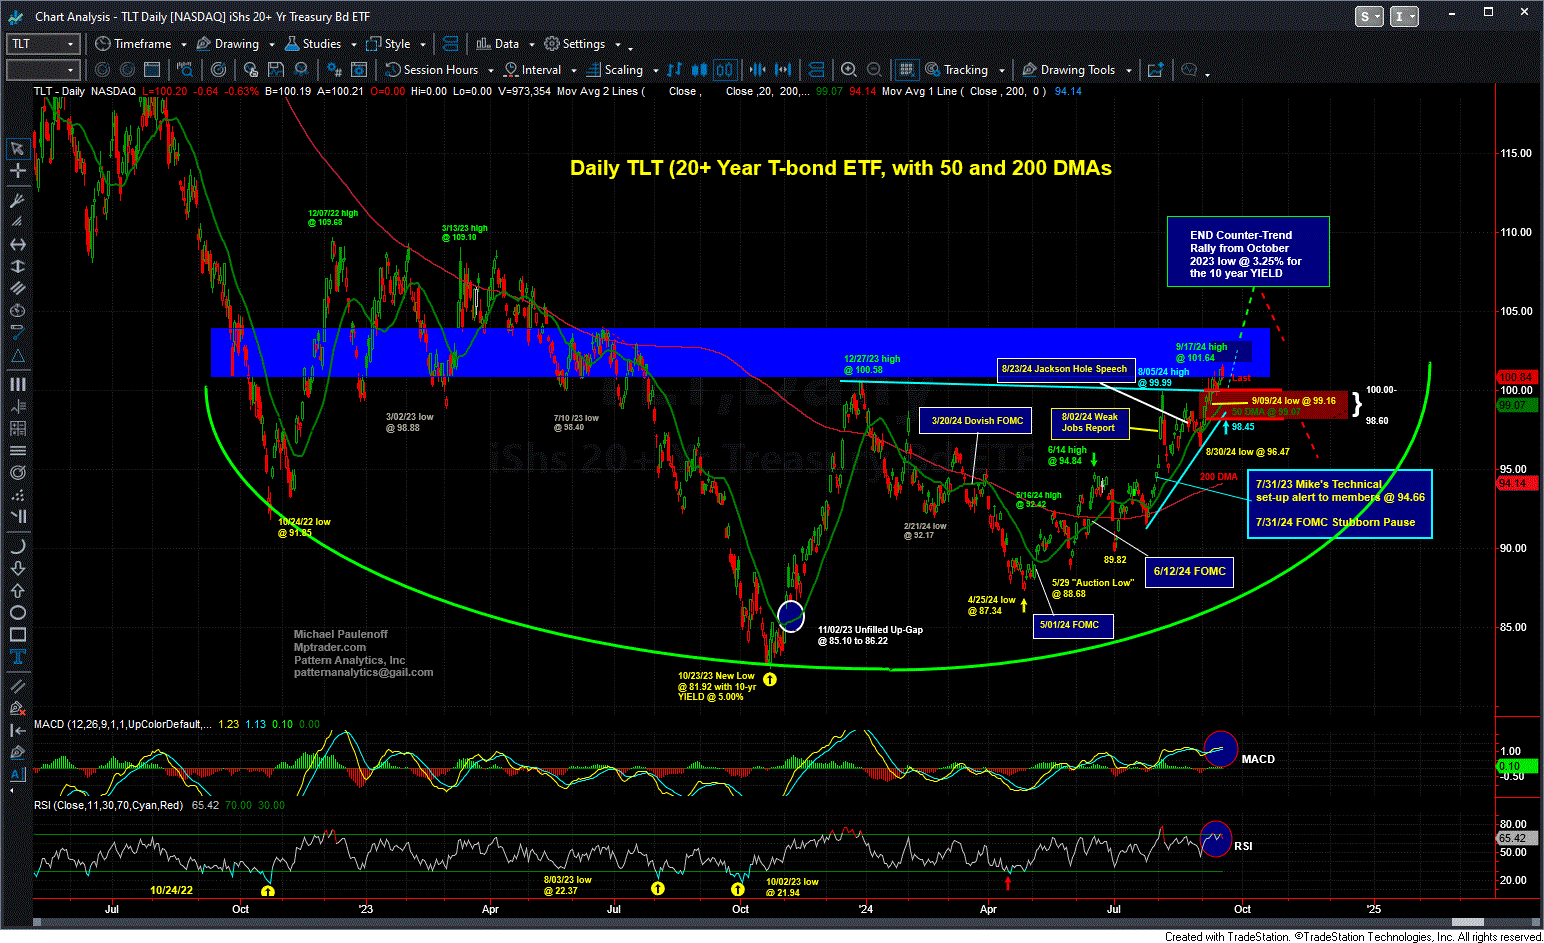Select the text T drawing tool
The width and height of the screenshot is (1544, 943).
pyautogui.click(x=17, y=656)
